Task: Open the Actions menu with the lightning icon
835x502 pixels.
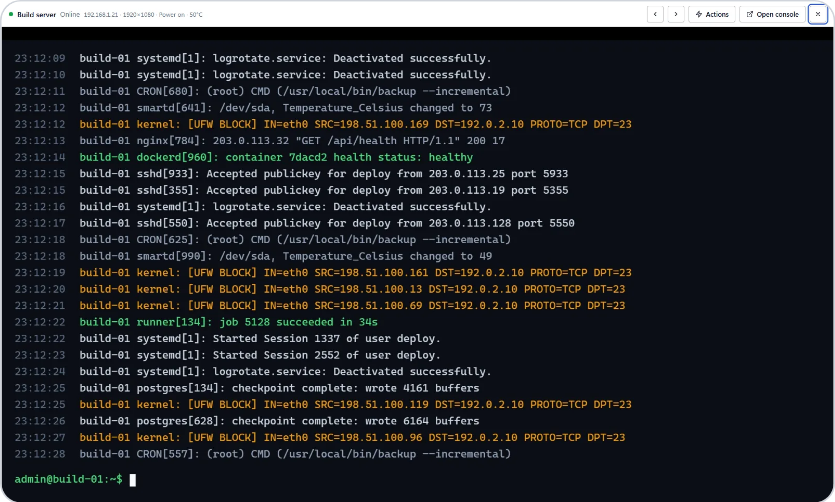Action: pyautogui.click(x=712, y=14)
